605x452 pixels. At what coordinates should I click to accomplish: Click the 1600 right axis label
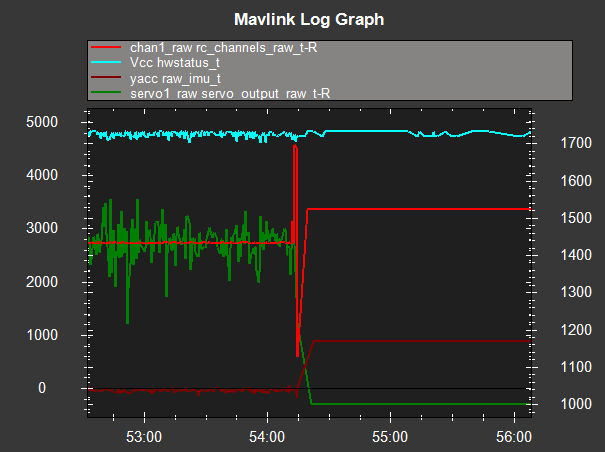(576, 181)
